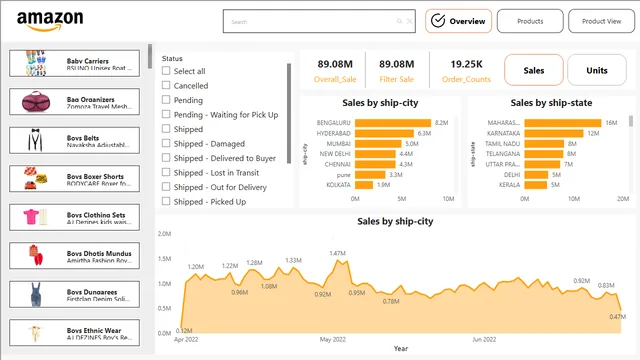Image resolution: width=640 pixels, height=360 pixels.
Task: Click the BENGALURU bar in city chart
Action: [393, 123]
